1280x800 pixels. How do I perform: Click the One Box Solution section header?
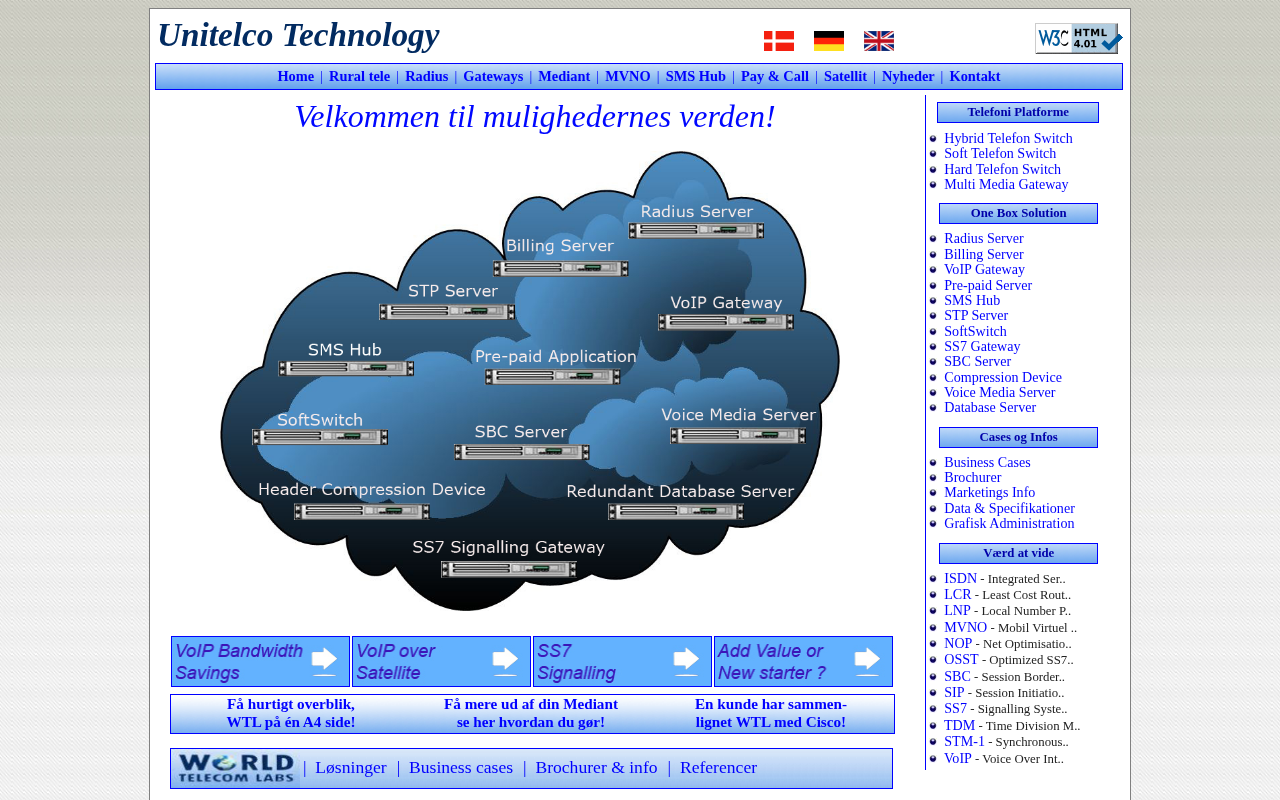1018,214
